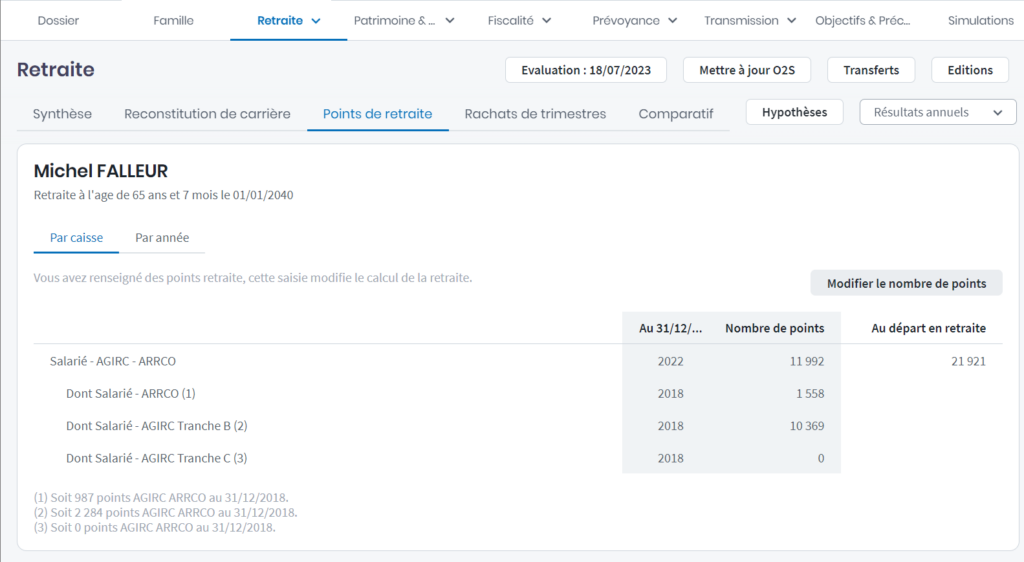
Task: Go to the Dossier menu item
Action: point(58,20)
